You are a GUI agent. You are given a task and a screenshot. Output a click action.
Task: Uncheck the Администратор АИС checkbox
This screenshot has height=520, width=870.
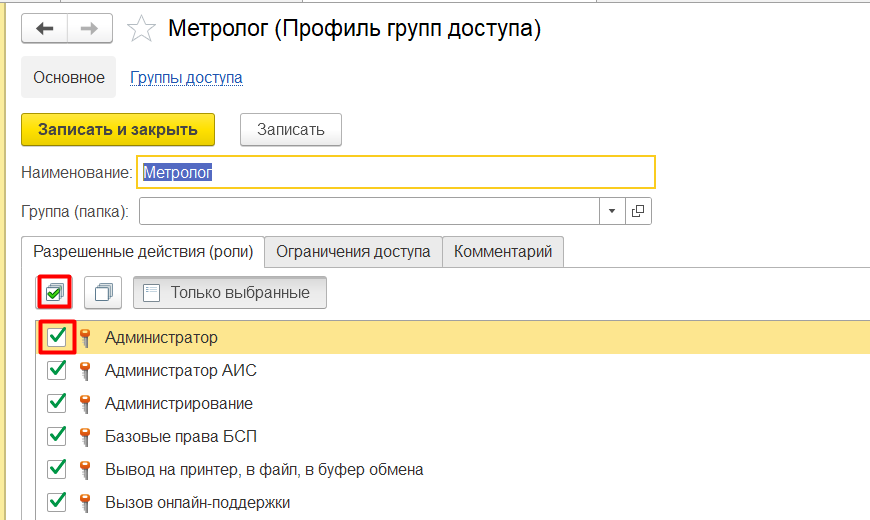[57, 370]
